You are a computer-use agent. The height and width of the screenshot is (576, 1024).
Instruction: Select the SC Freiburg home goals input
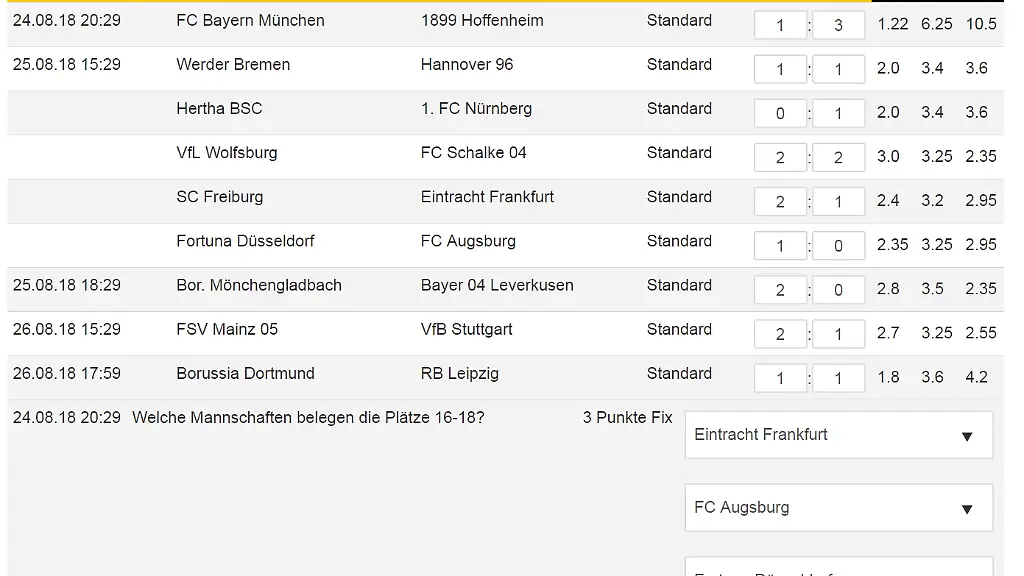[x=780, y=201]
